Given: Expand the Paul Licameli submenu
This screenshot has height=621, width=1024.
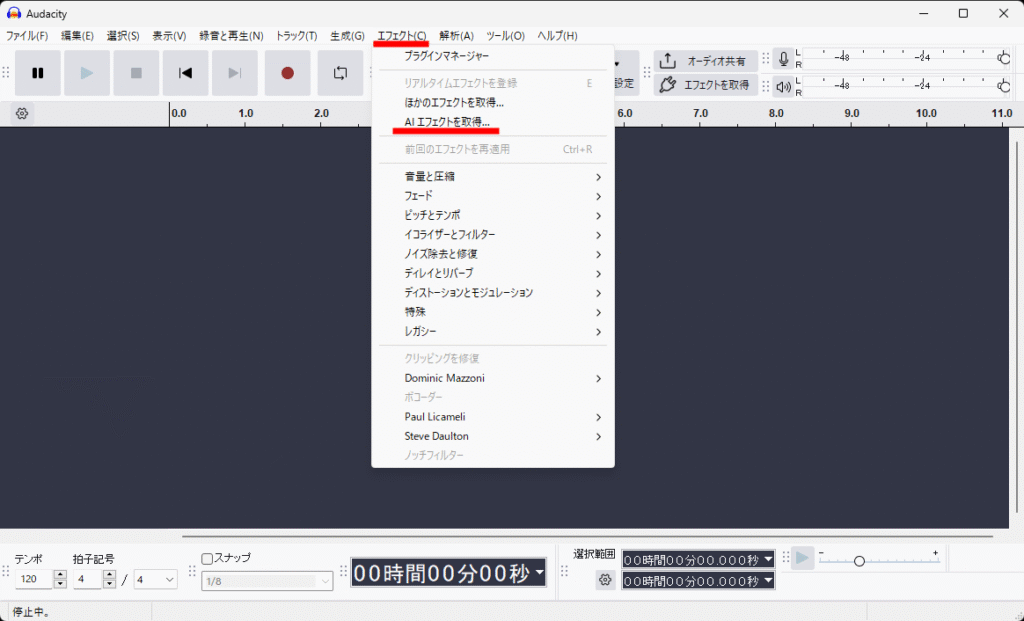Looking at the screenshot, I should click(492, 417).
